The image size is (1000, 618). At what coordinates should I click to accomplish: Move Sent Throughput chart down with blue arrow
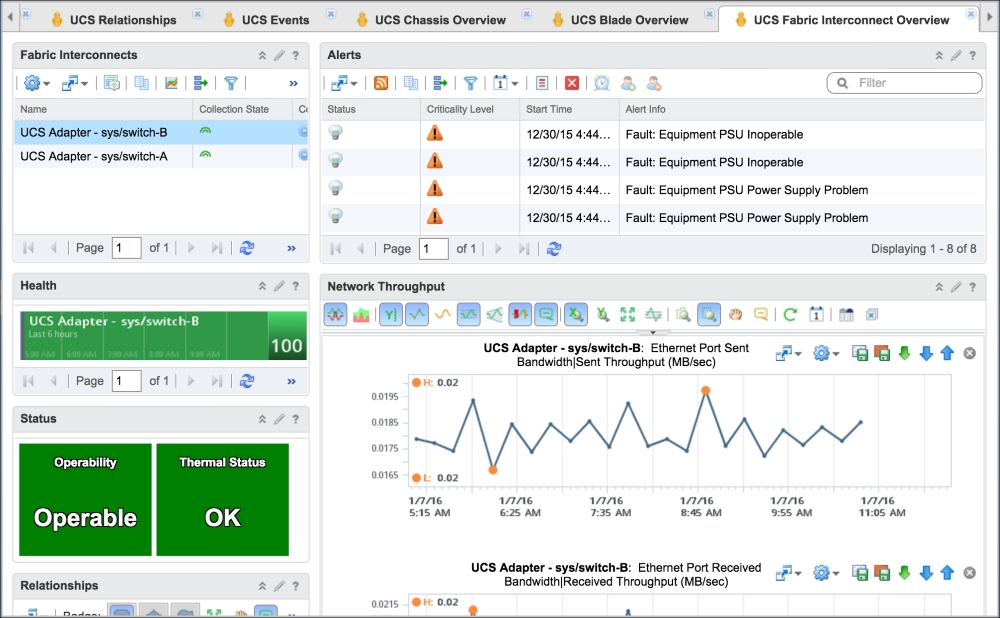[x=926, y=353]
